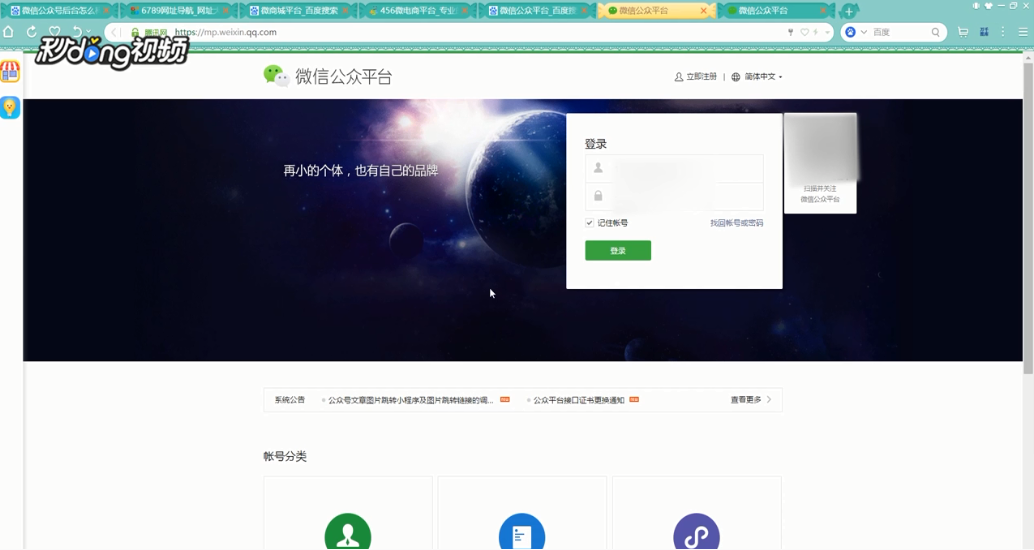Image resolution: width=1034 pixels, height=550 pixels.
Task: Click the purple mini-program account type icon
Action: 696,532
